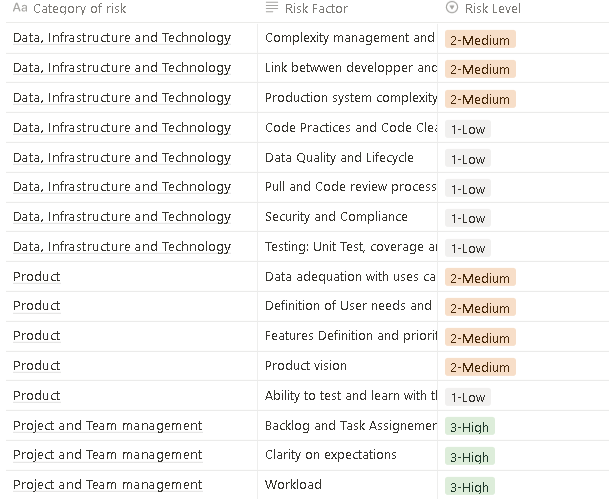Open the Category of risk column header
The width and height of the screenshot is (609, 499).
click(x=79, y=9)
